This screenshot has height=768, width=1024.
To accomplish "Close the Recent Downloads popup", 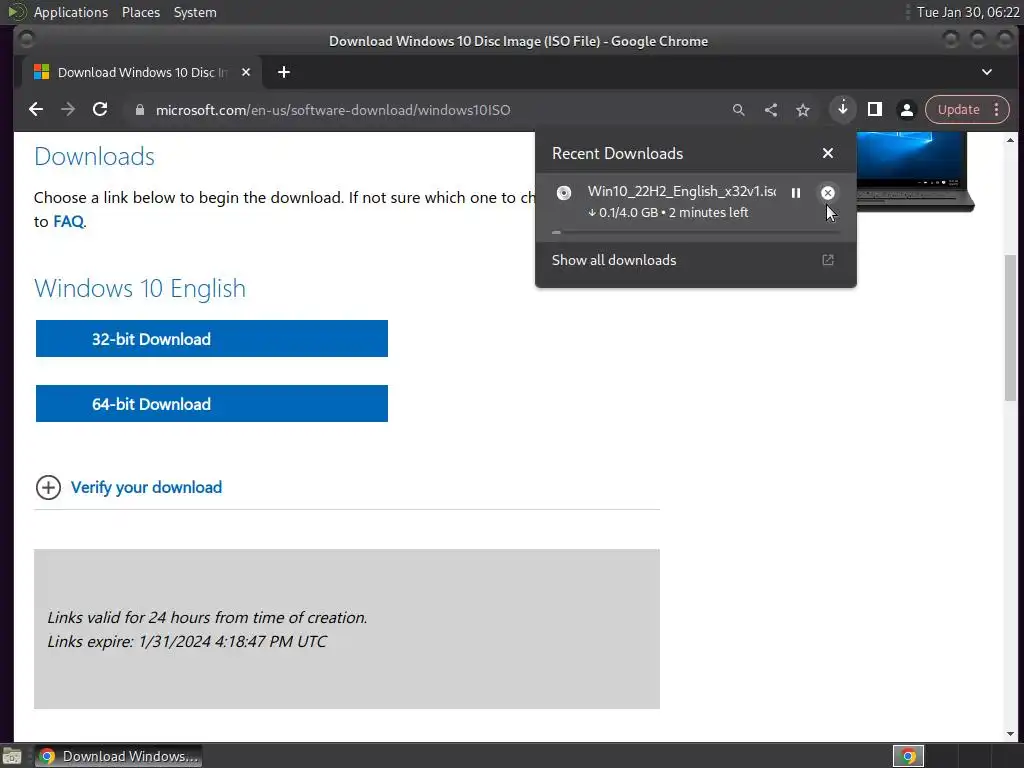I will (x=827, y=153).
